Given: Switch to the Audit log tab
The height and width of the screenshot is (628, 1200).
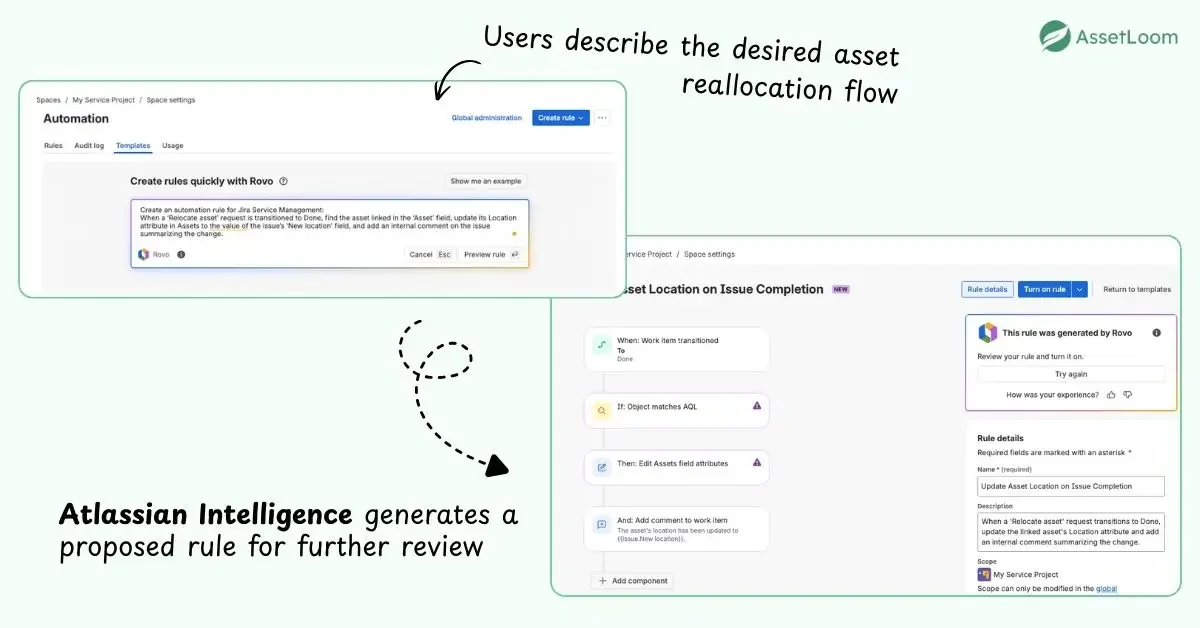Looking at the screenshot, I should (x=89, y=146).
